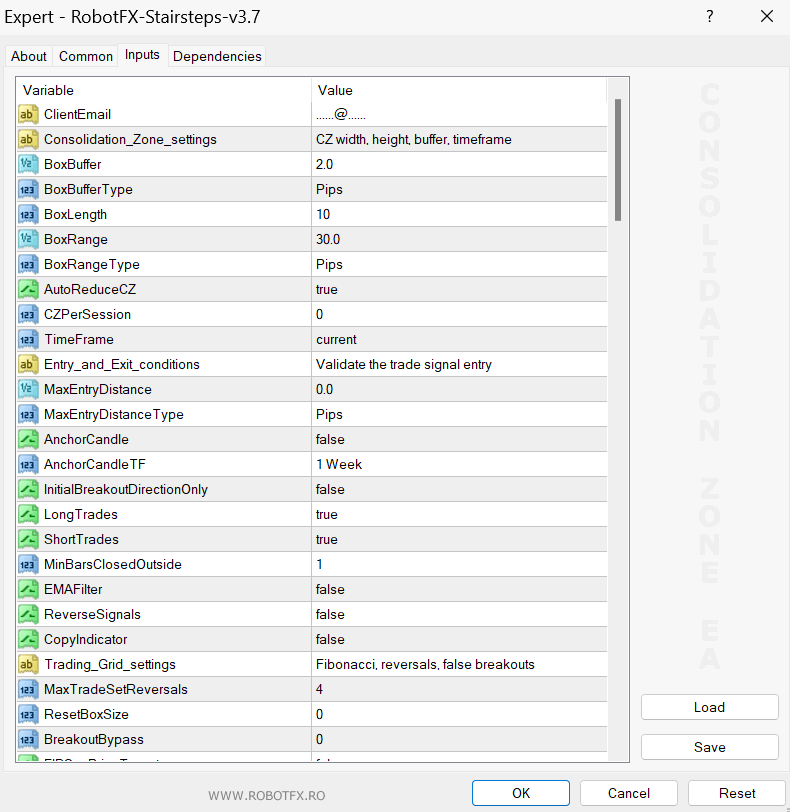The width and height of the screenshot is (790, 812).
Task: Click the integer icon beside CZPerSession
Action: pyautogui.click(x=28, y=314)
